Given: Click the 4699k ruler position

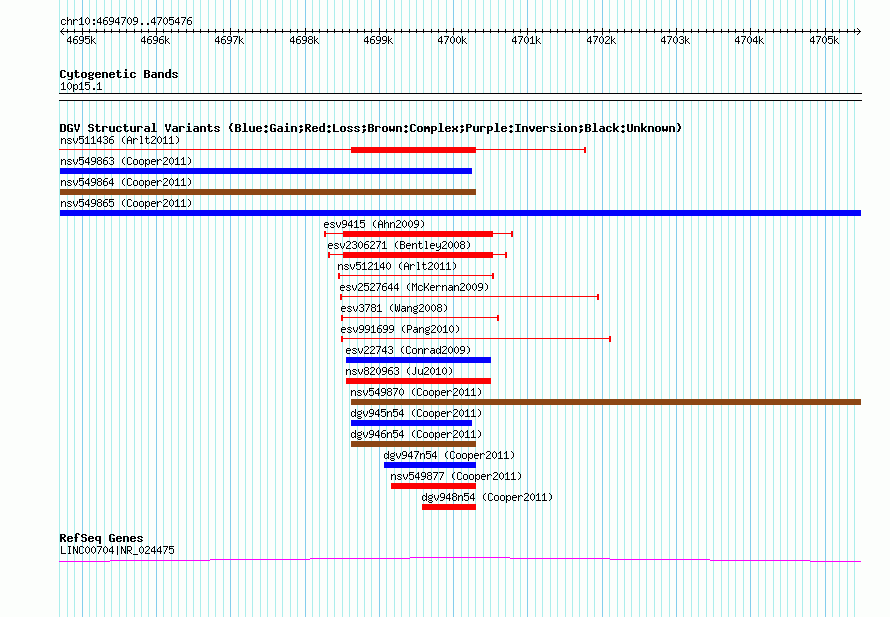Looking at the screenshot, I should 378,40.
